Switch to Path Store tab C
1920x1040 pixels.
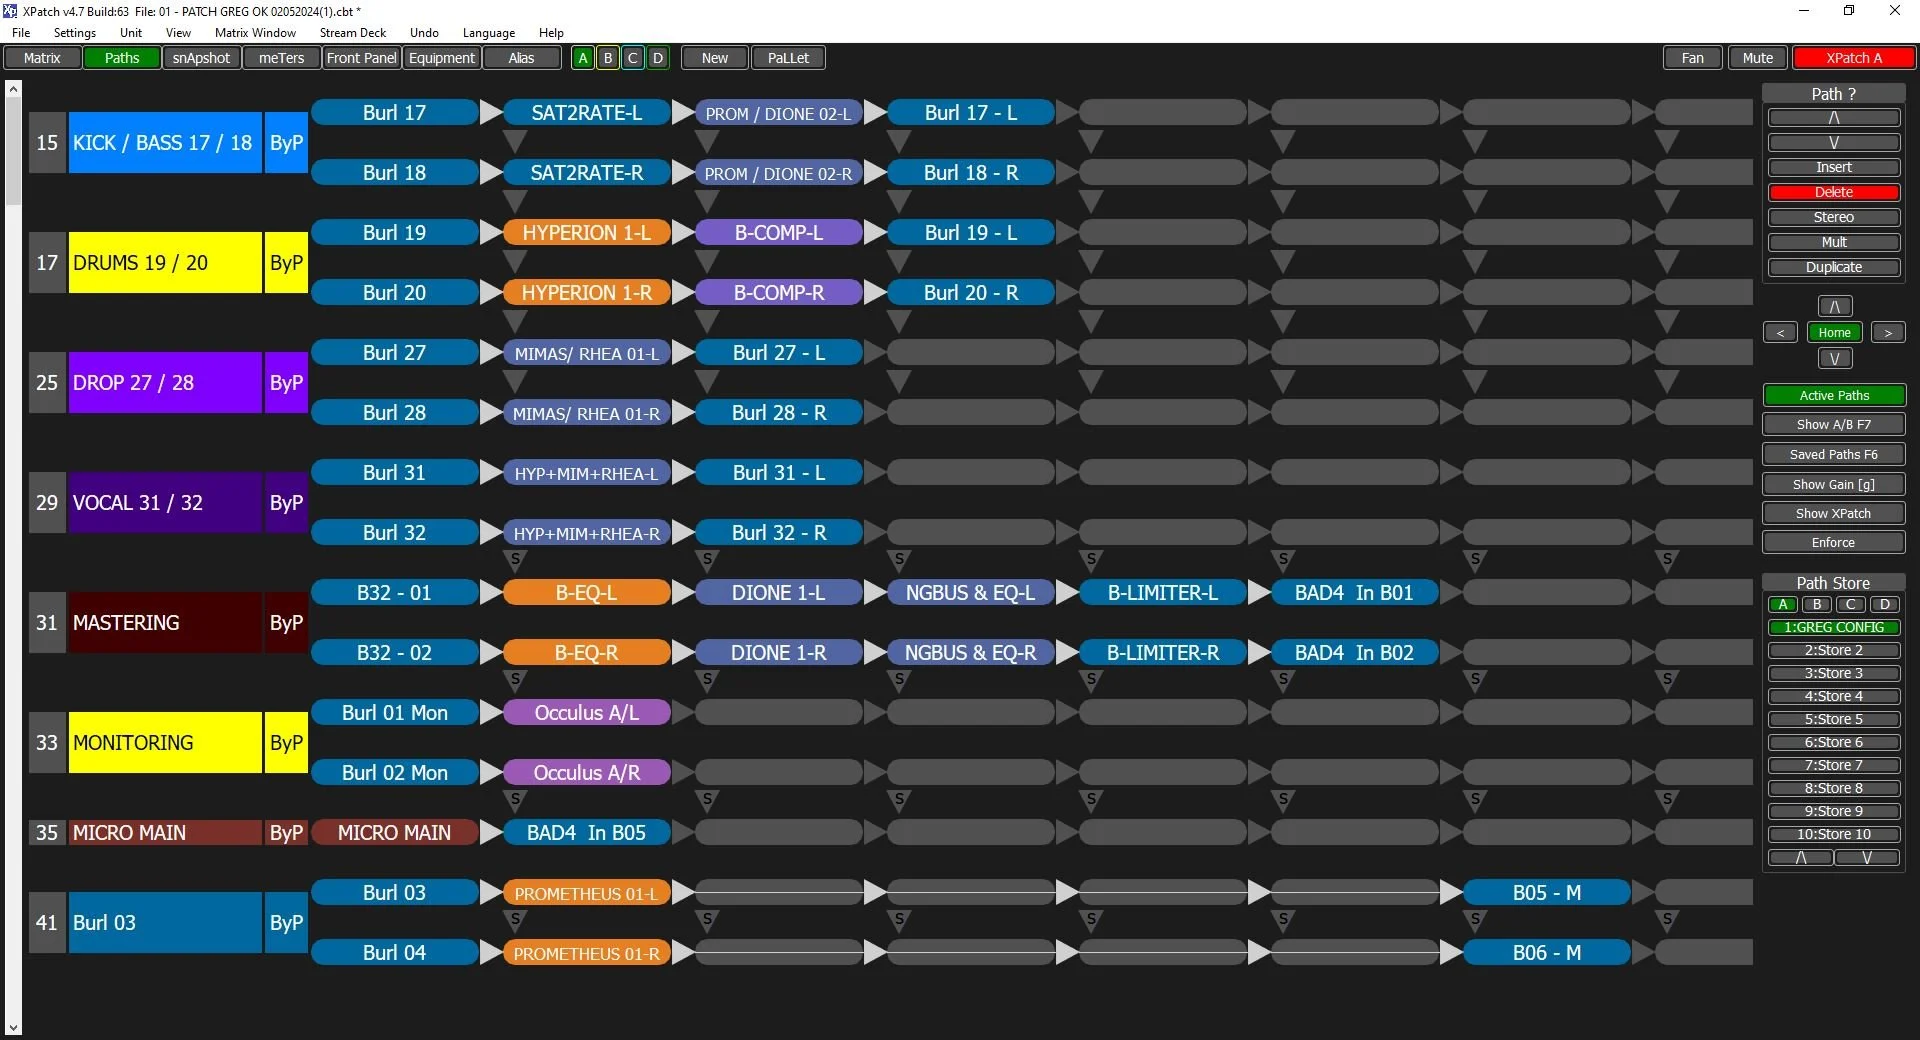(1850, 604)
